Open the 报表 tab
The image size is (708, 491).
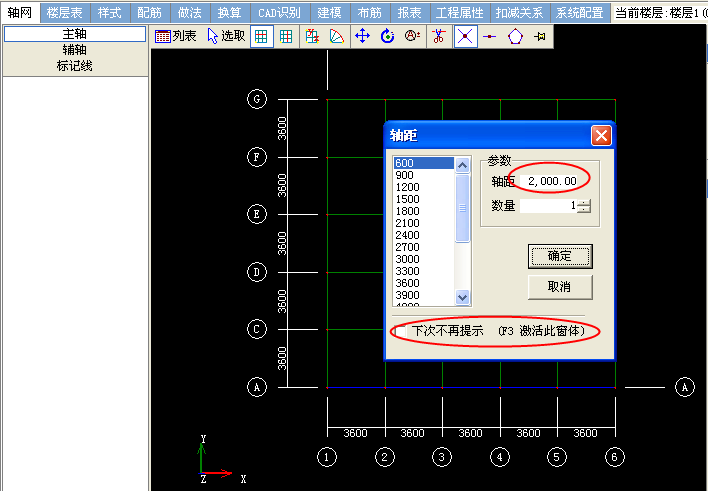tap(410, 13)
